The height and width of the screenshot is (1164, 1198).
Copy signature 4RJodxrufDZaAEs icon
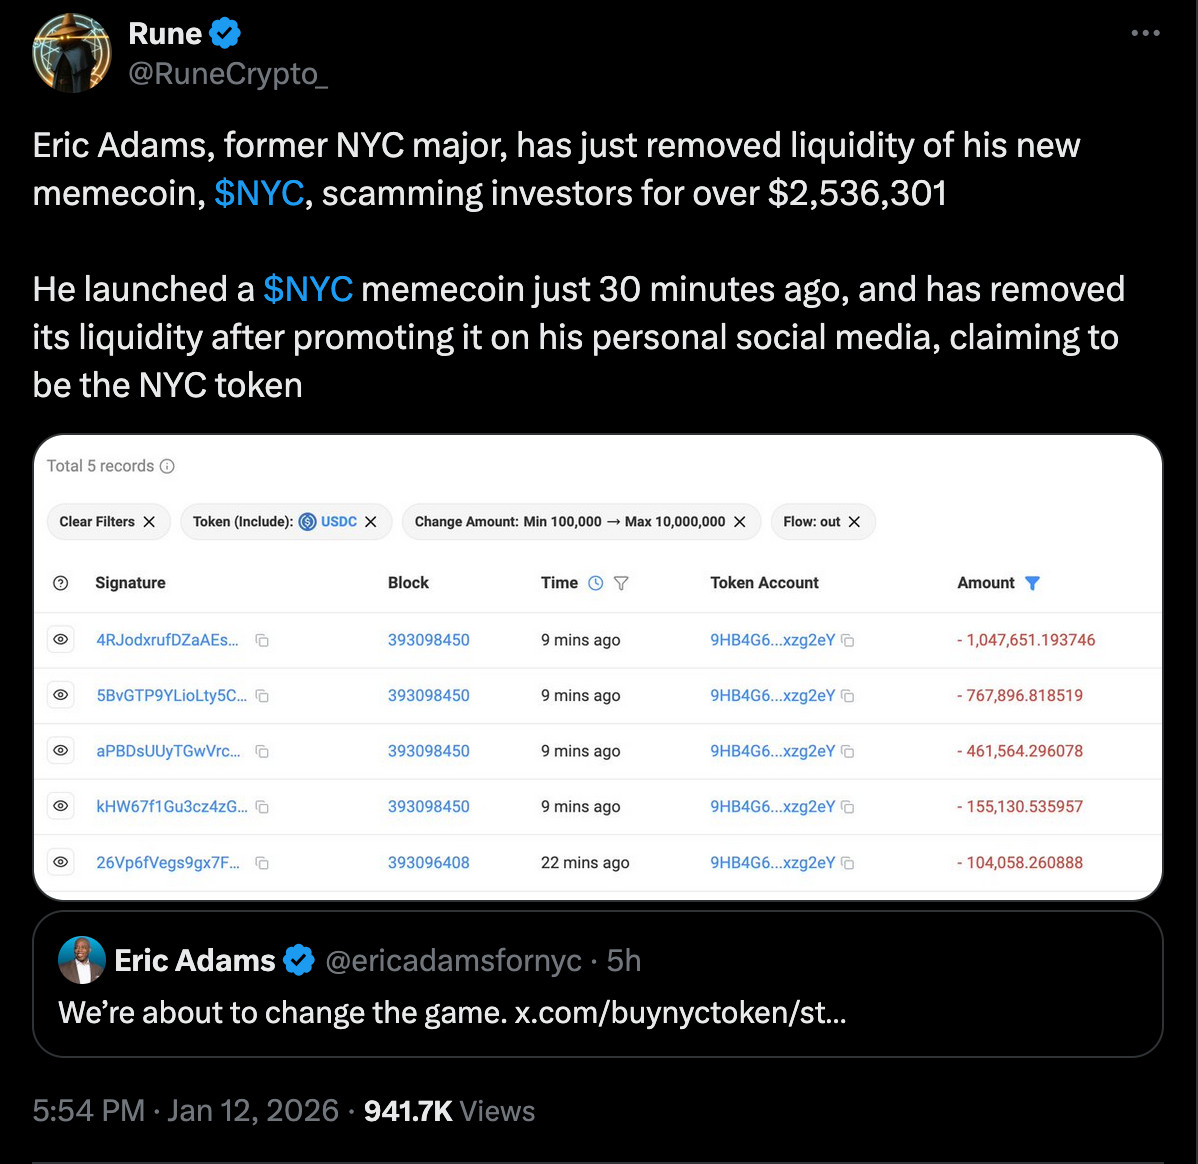point(262,640)
